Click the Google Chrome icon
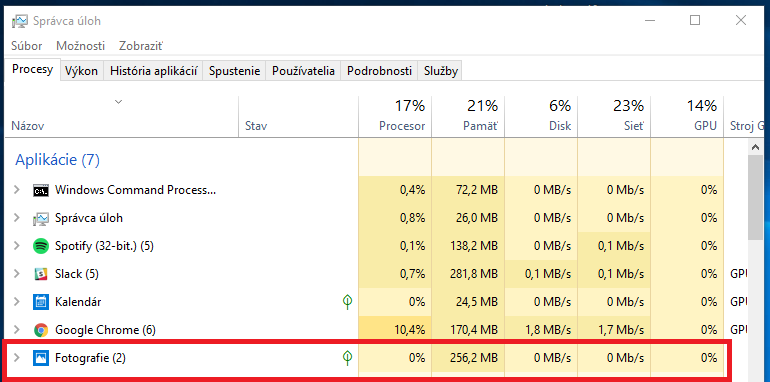This screenshot has height=382, width=770. (x=41, y=330)
